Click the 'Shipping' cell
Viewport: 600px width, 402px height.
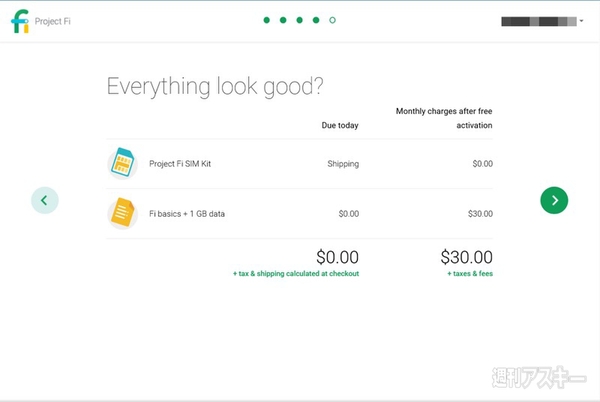[343, 164]
